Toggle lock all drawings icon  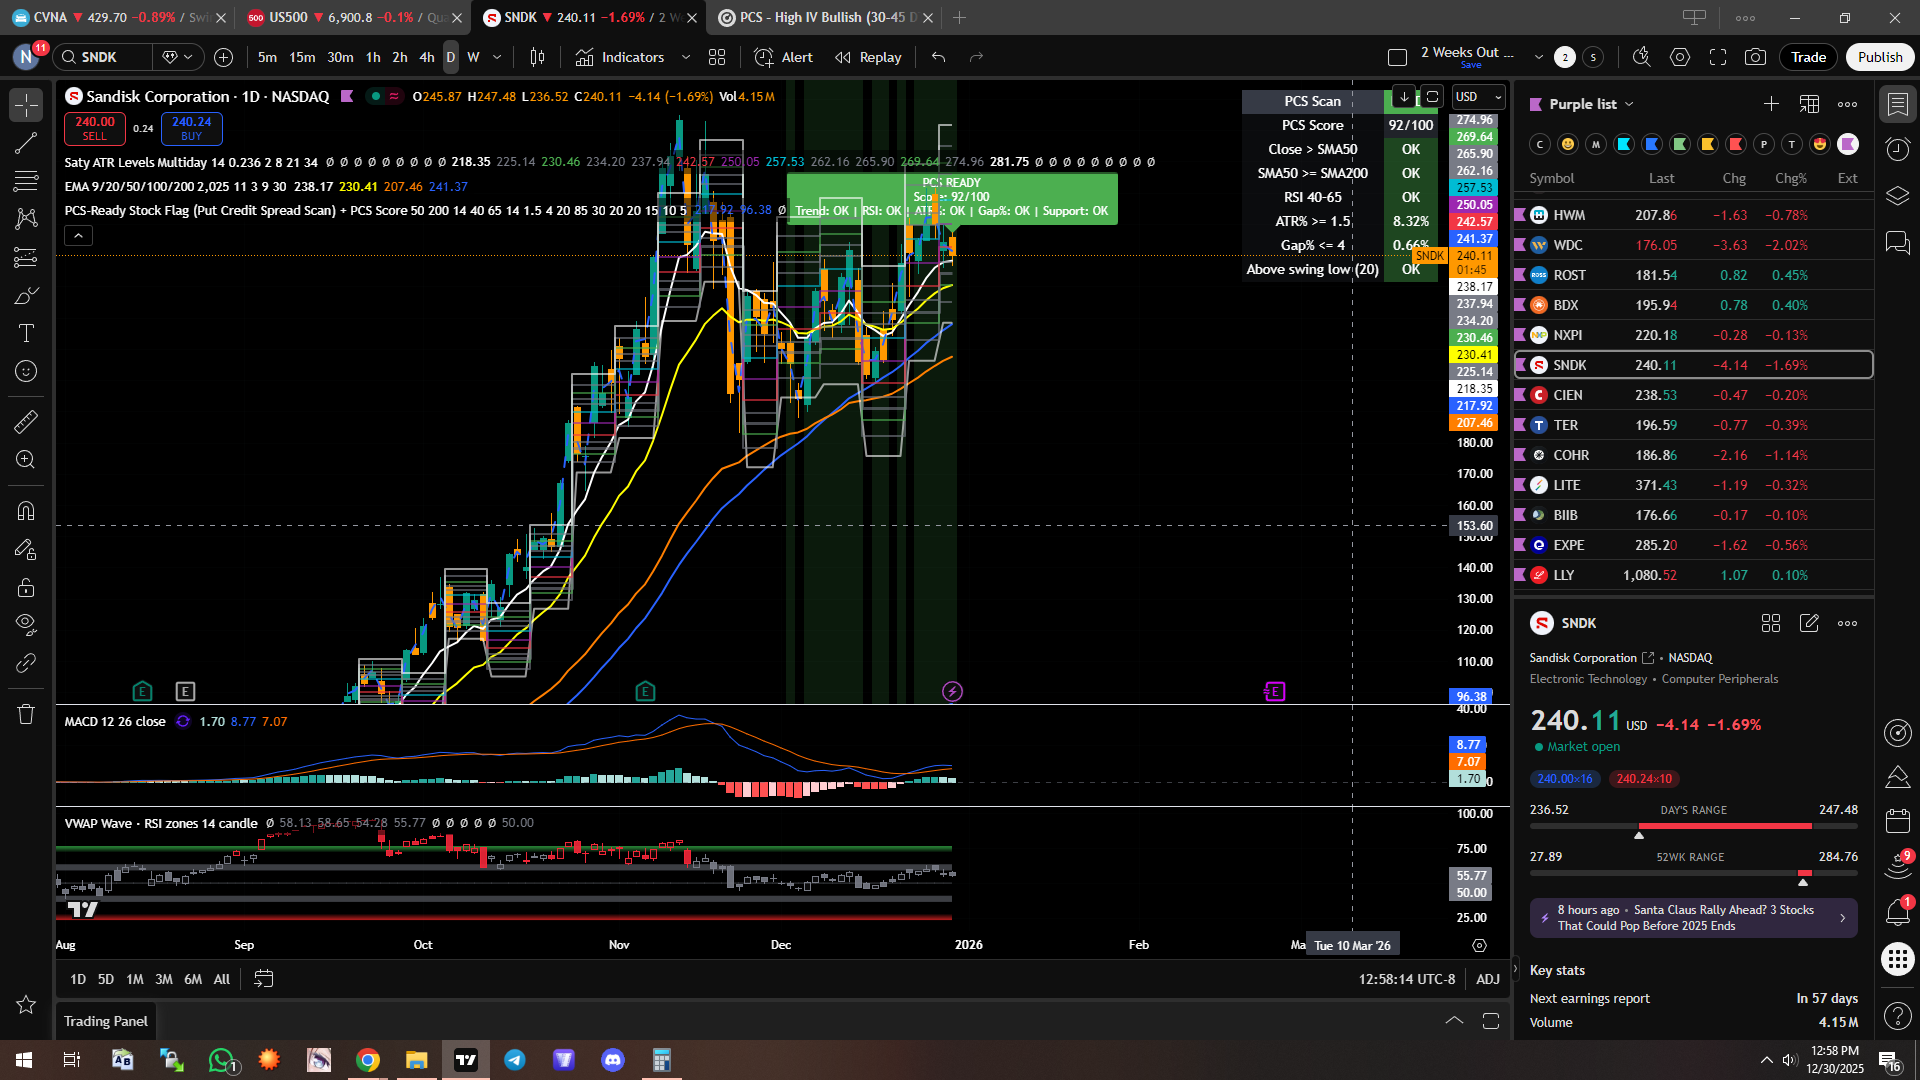[x=26, y=587]
